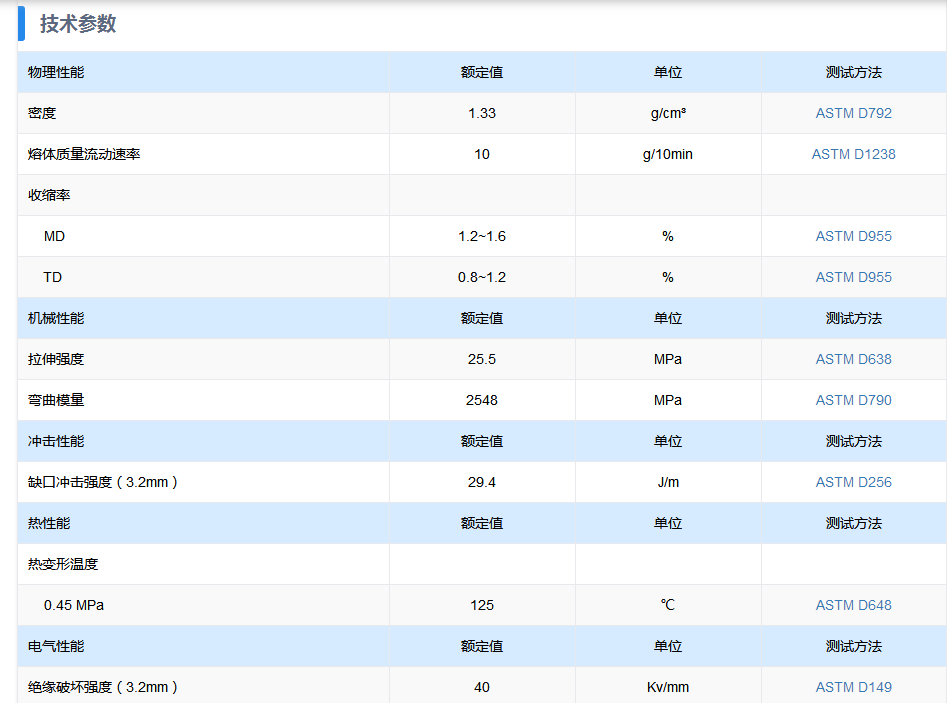Click the density value 1.33

481,113
